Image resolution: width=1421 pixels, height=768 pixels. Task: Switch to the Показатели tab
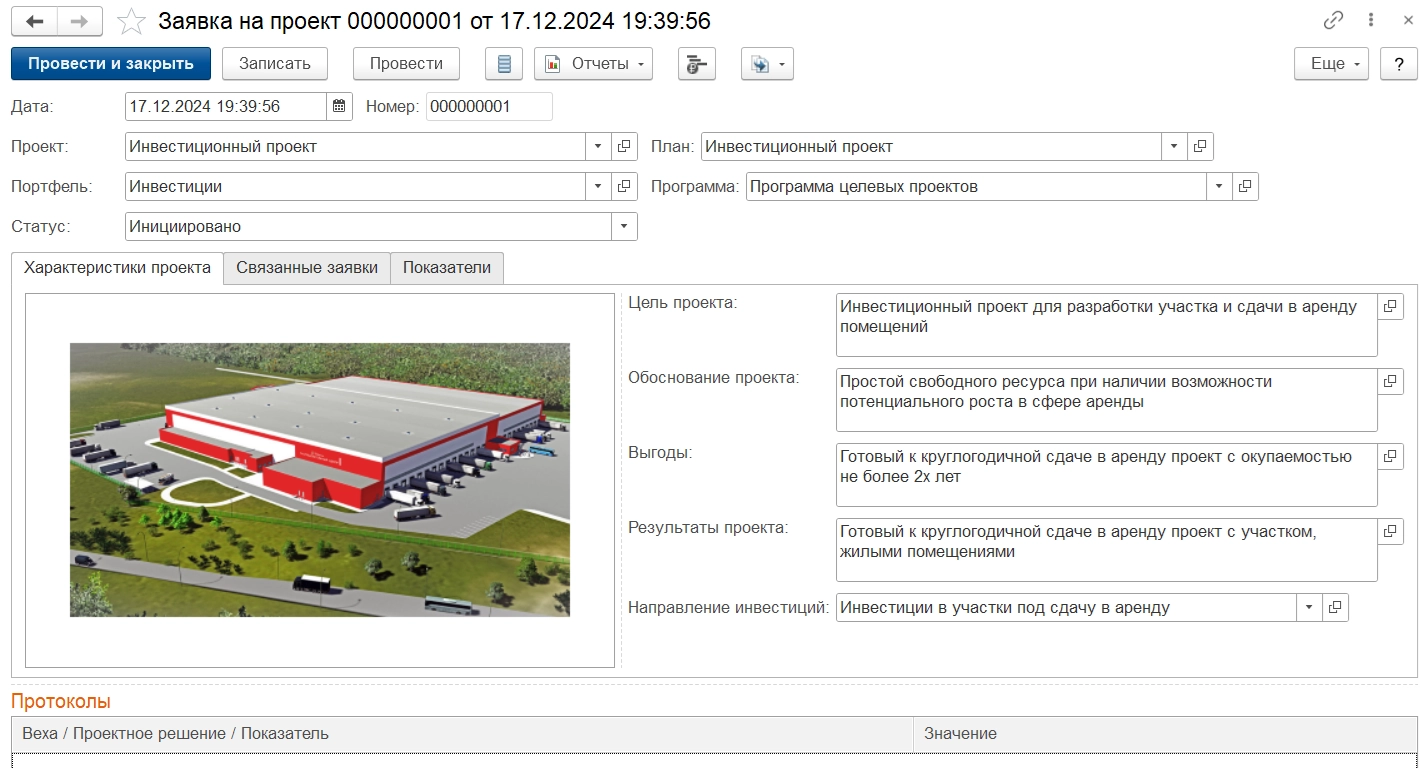(446, 268)
